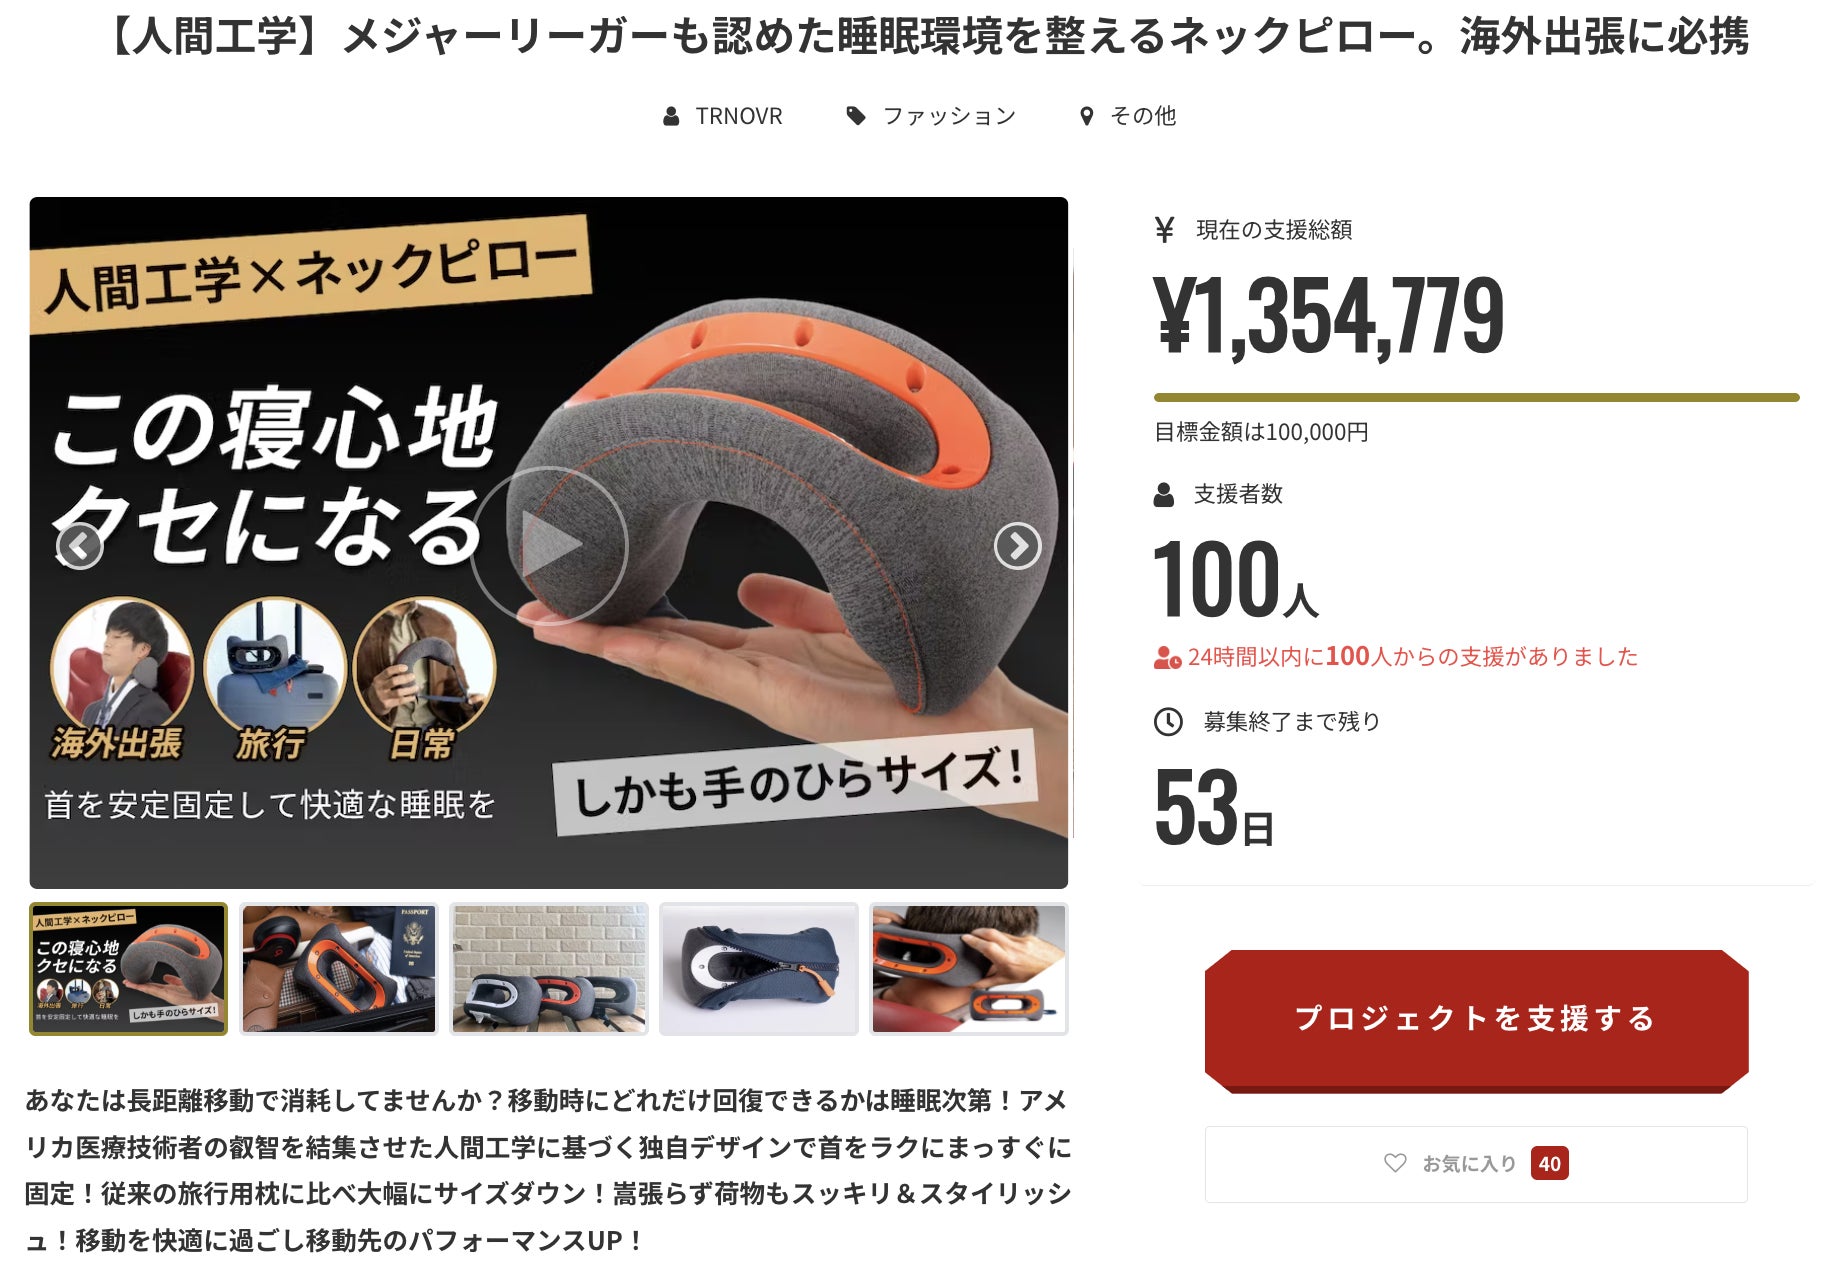This screenshot has height=1284, width=1828.
Task: Select the thumbnail of the navy zippered pouch
Action: coord(759,969)
